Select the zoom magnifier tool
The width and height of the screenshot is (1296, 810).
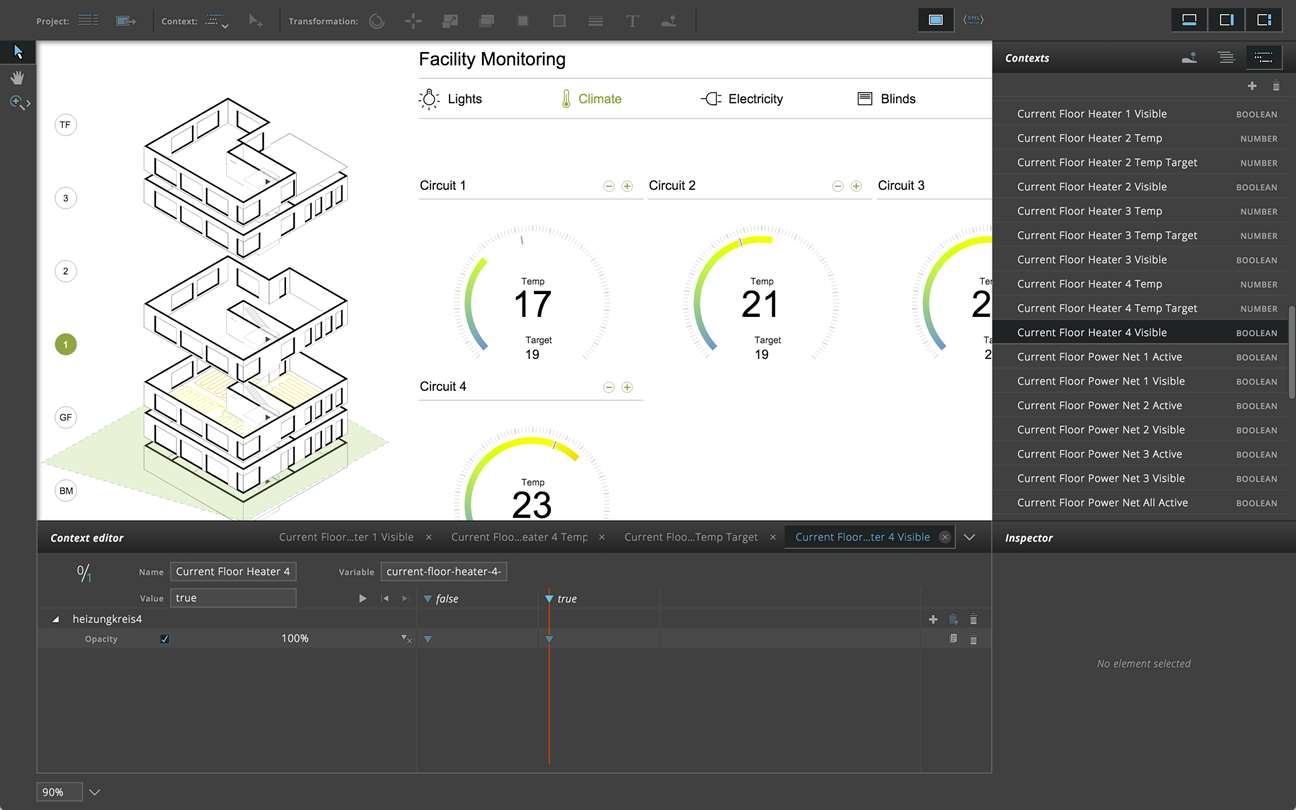pos(18,102)
